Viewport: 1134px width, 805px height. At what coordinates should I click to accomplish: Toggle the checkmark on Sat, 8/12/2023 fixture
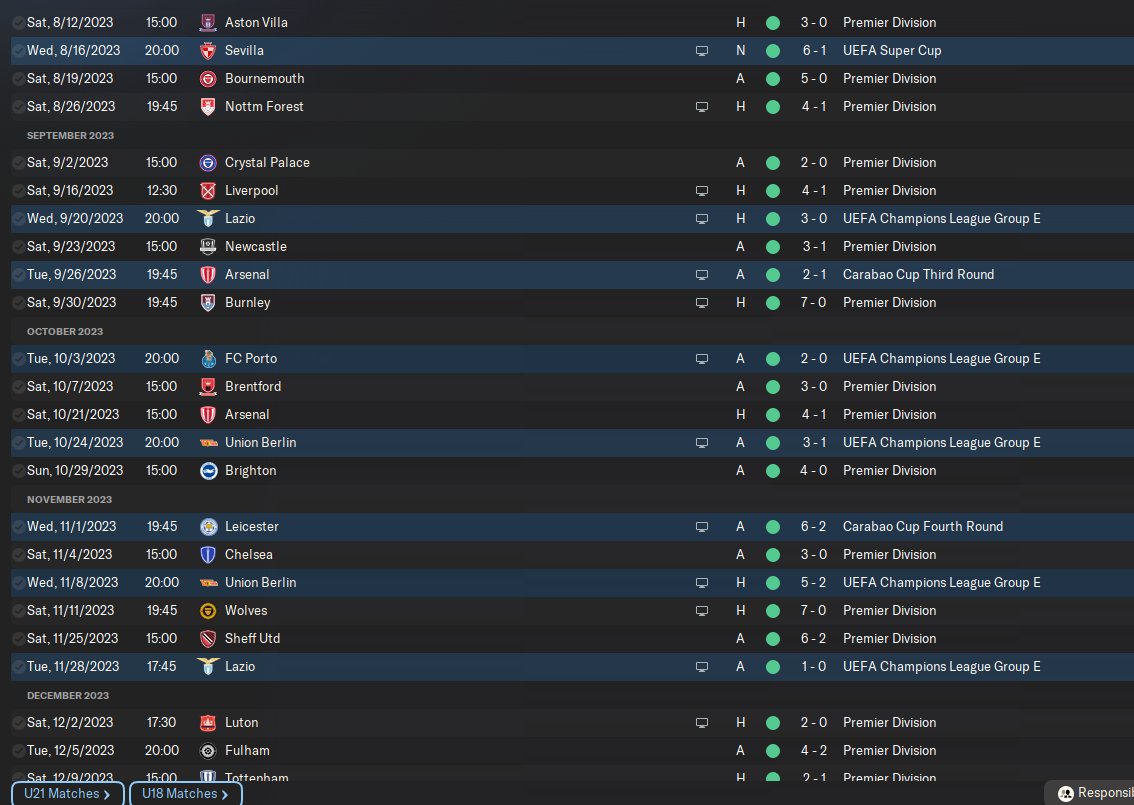(18, 23)
